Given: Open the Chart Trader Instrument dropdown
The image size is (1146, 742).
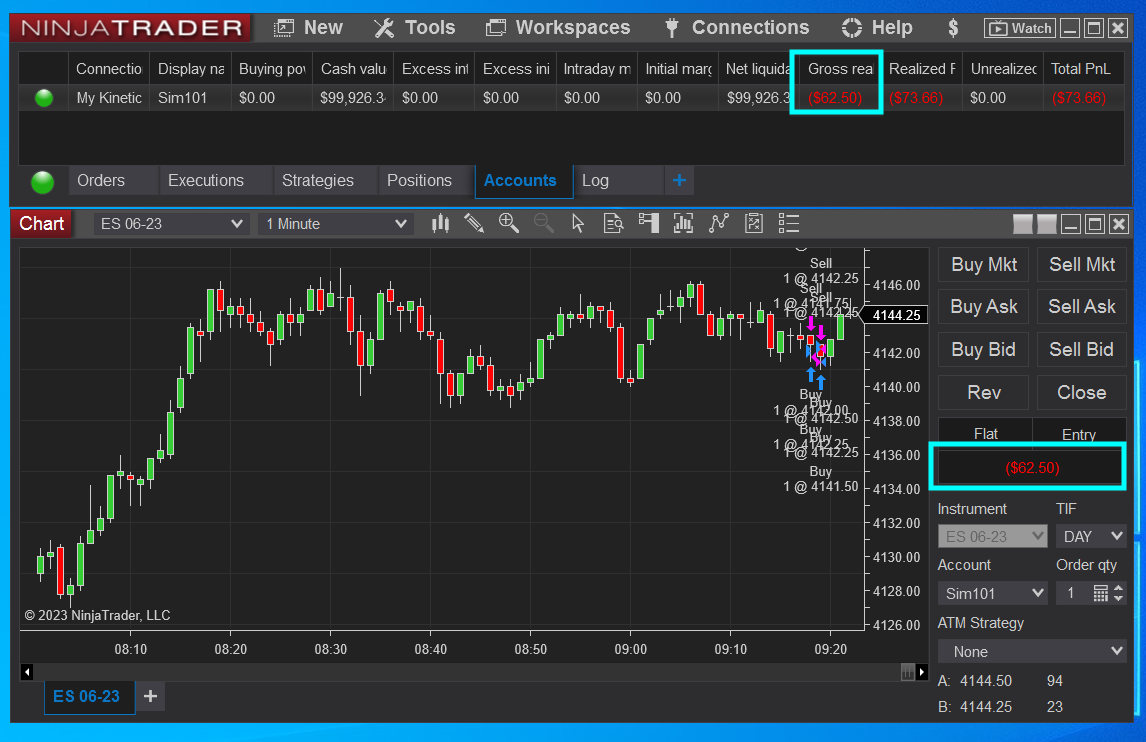Looking at the screenshot, I should click(x=993, y=537).
